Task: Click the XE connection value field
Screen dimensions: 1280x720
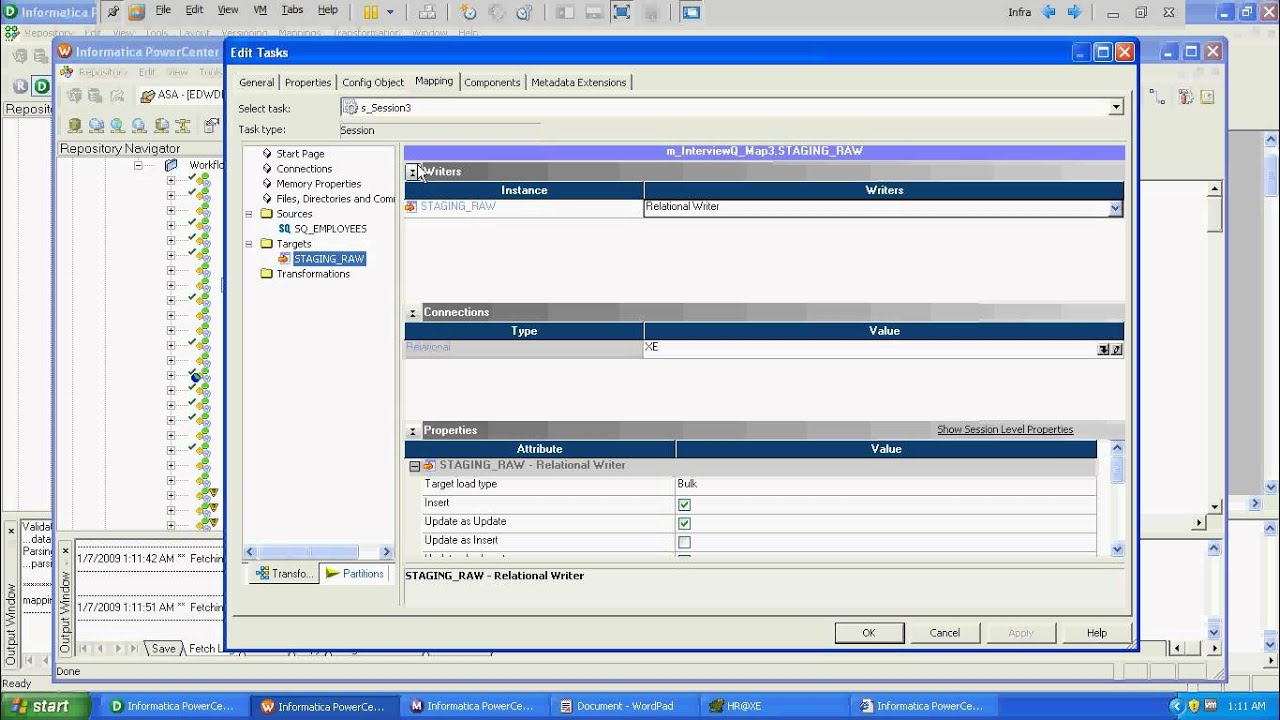Action: 870,348
